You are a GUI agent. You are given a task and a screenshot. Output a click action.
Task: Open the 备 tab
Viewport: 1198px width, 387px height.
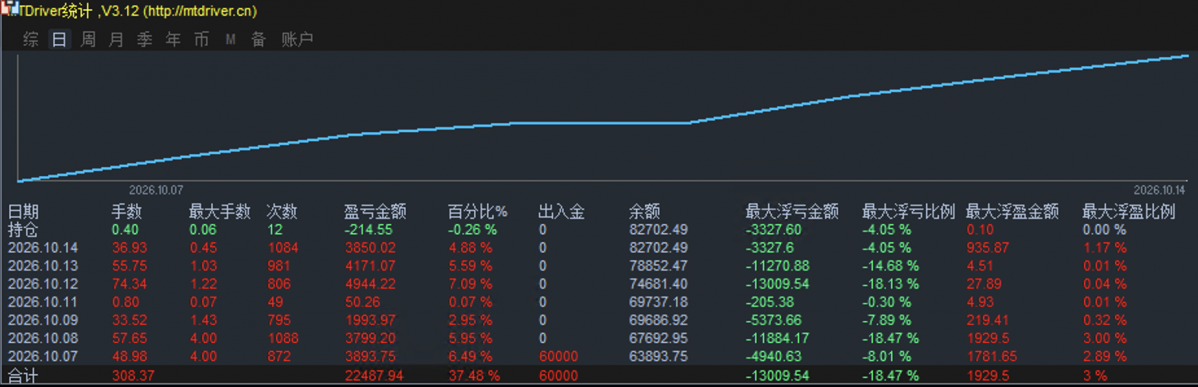click(x=259, y=40)
